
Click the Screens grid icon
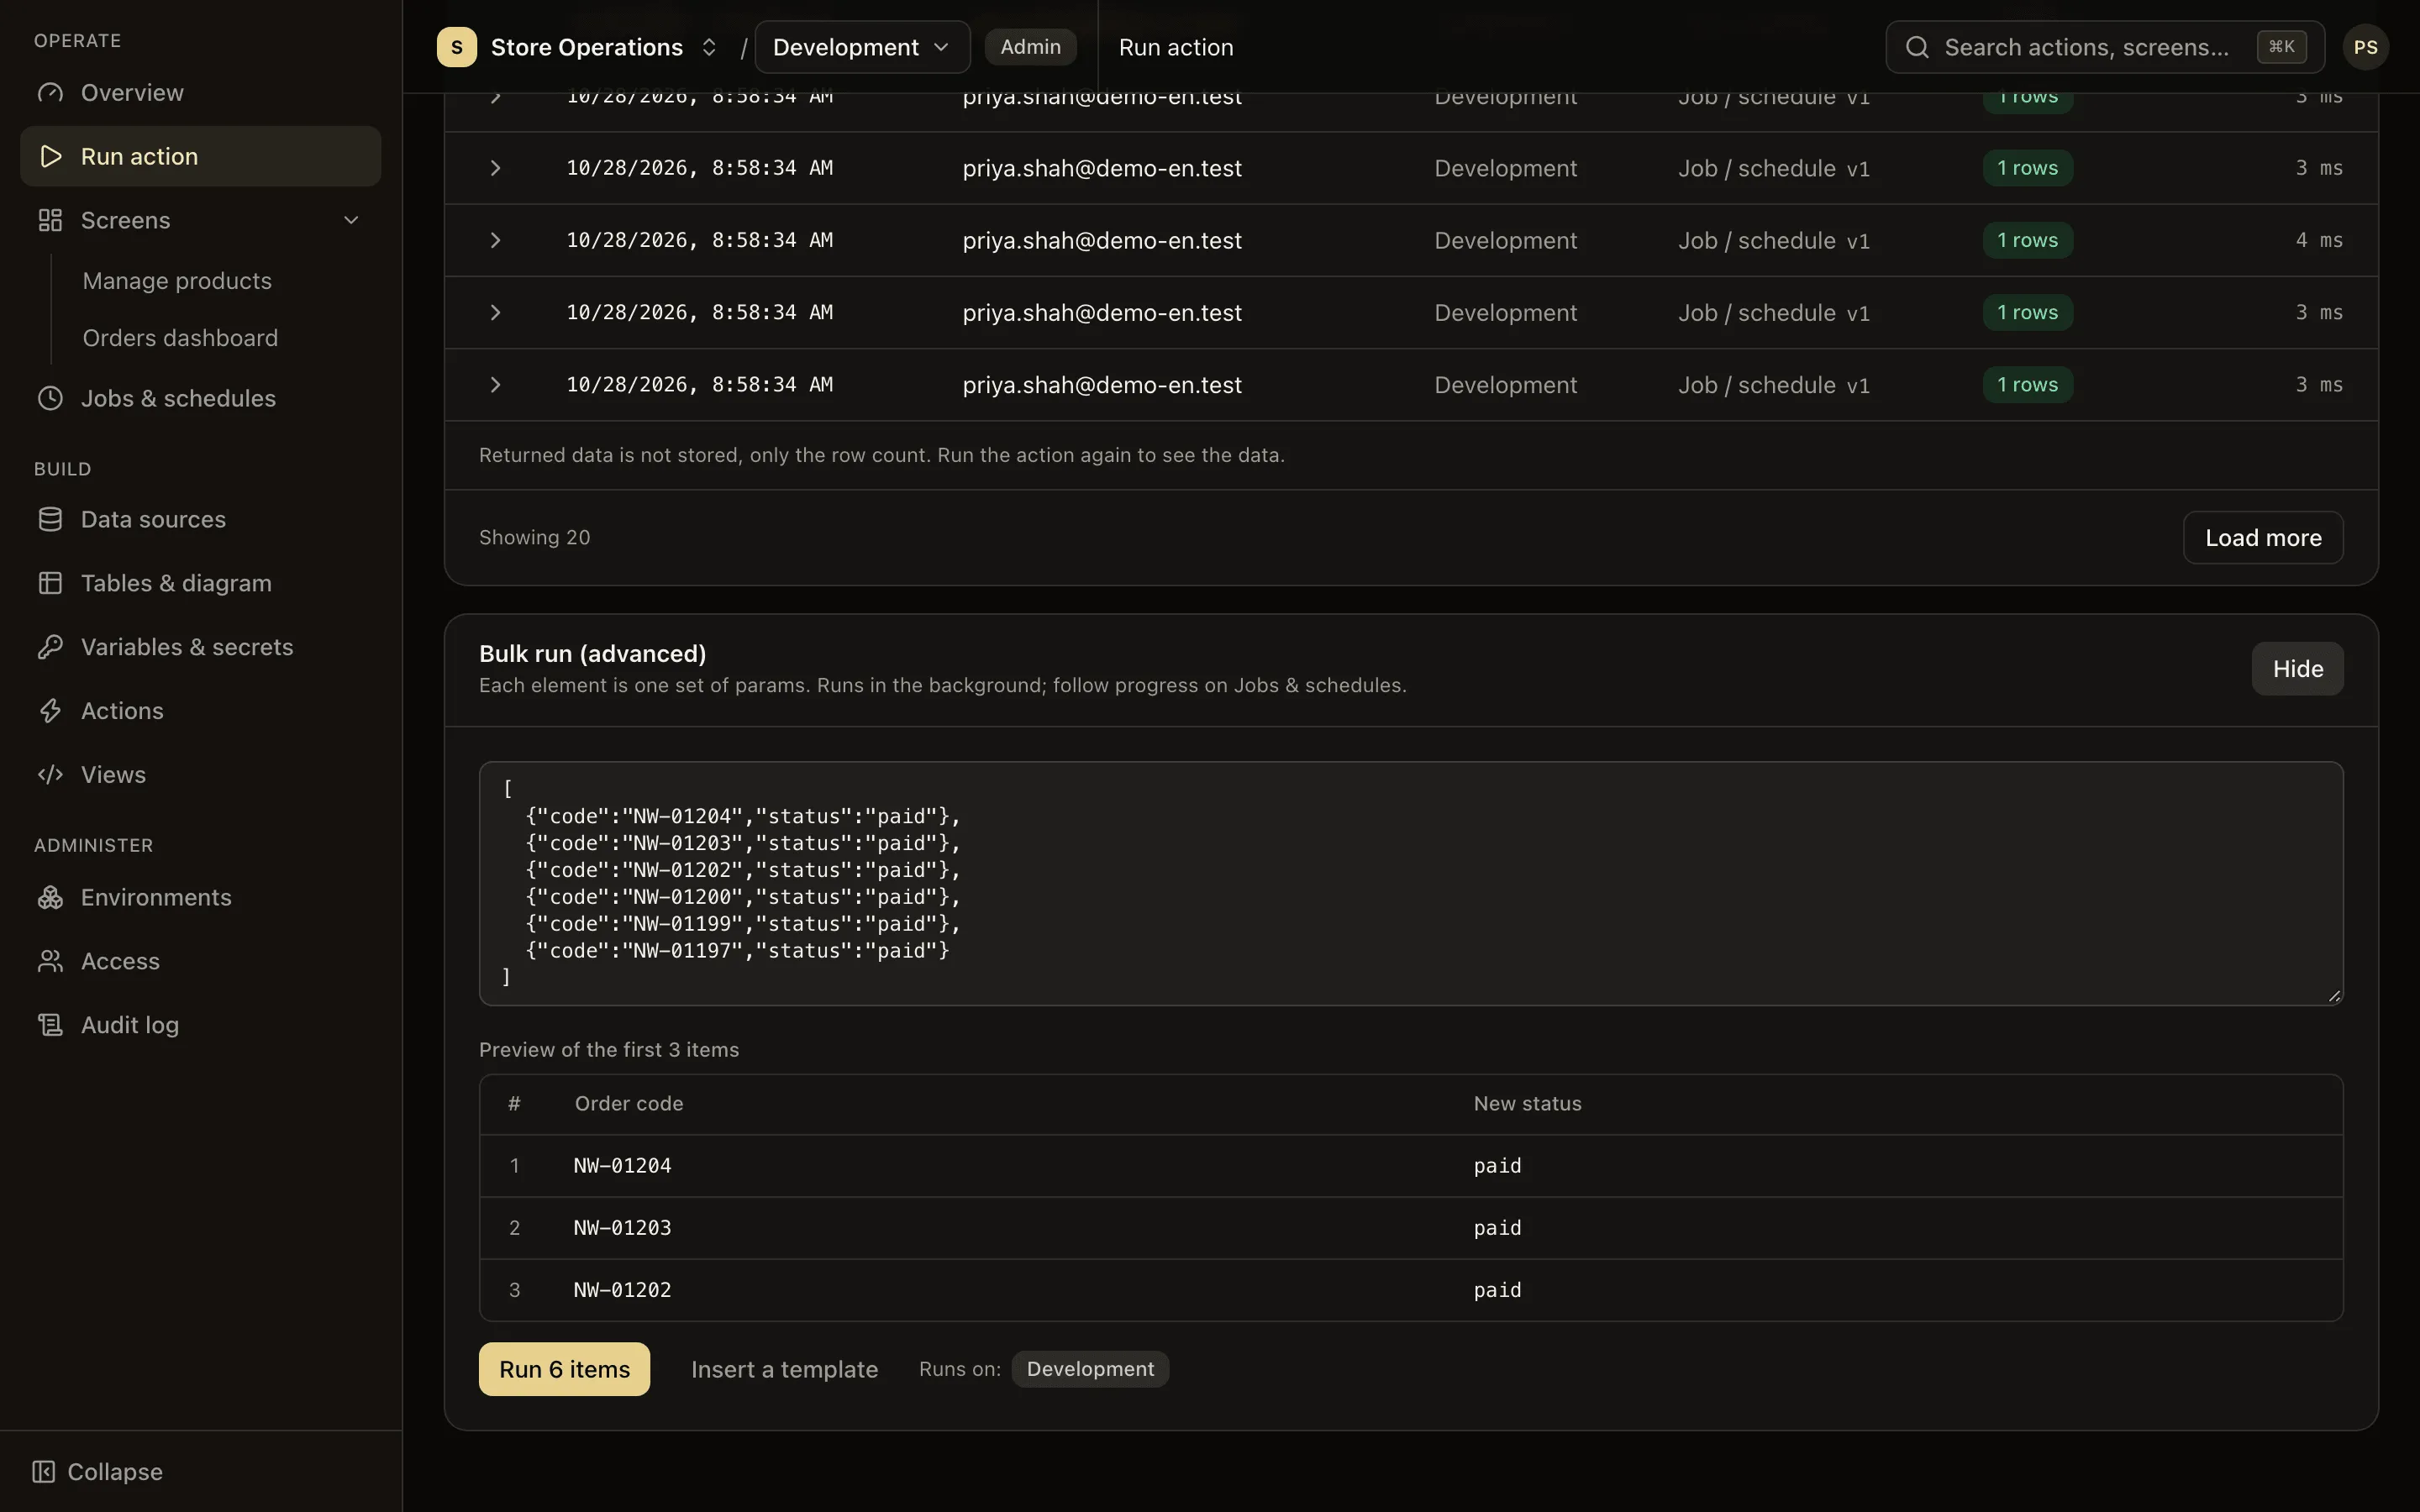click(50, 220)
